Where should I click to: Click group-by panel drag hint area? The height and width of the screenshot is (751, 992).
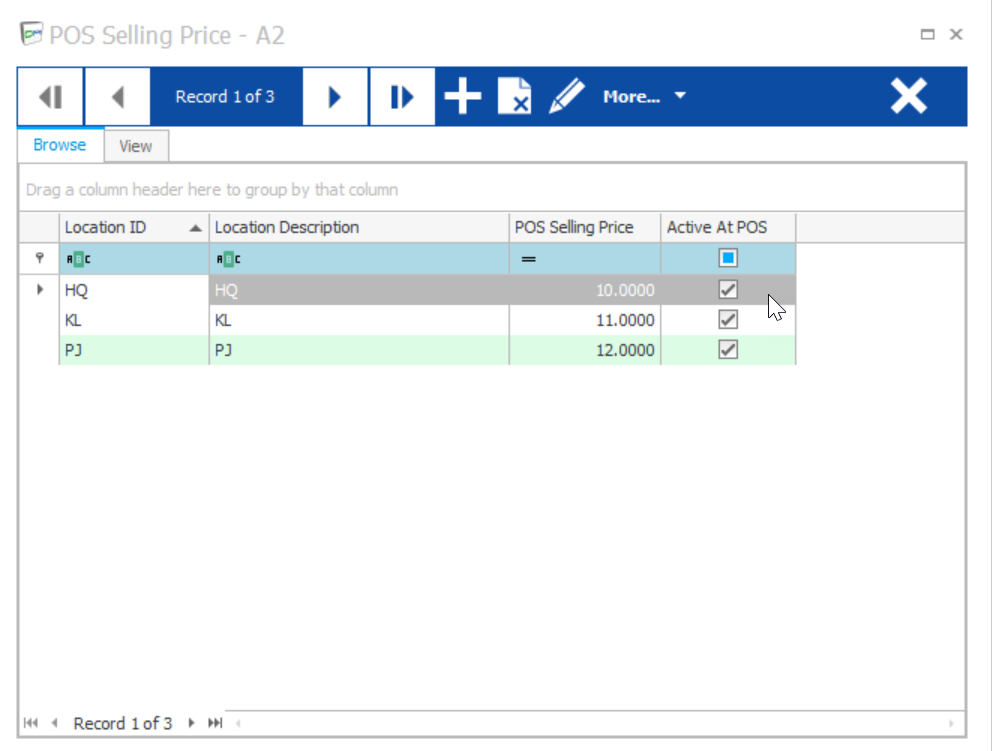[492, 189]
